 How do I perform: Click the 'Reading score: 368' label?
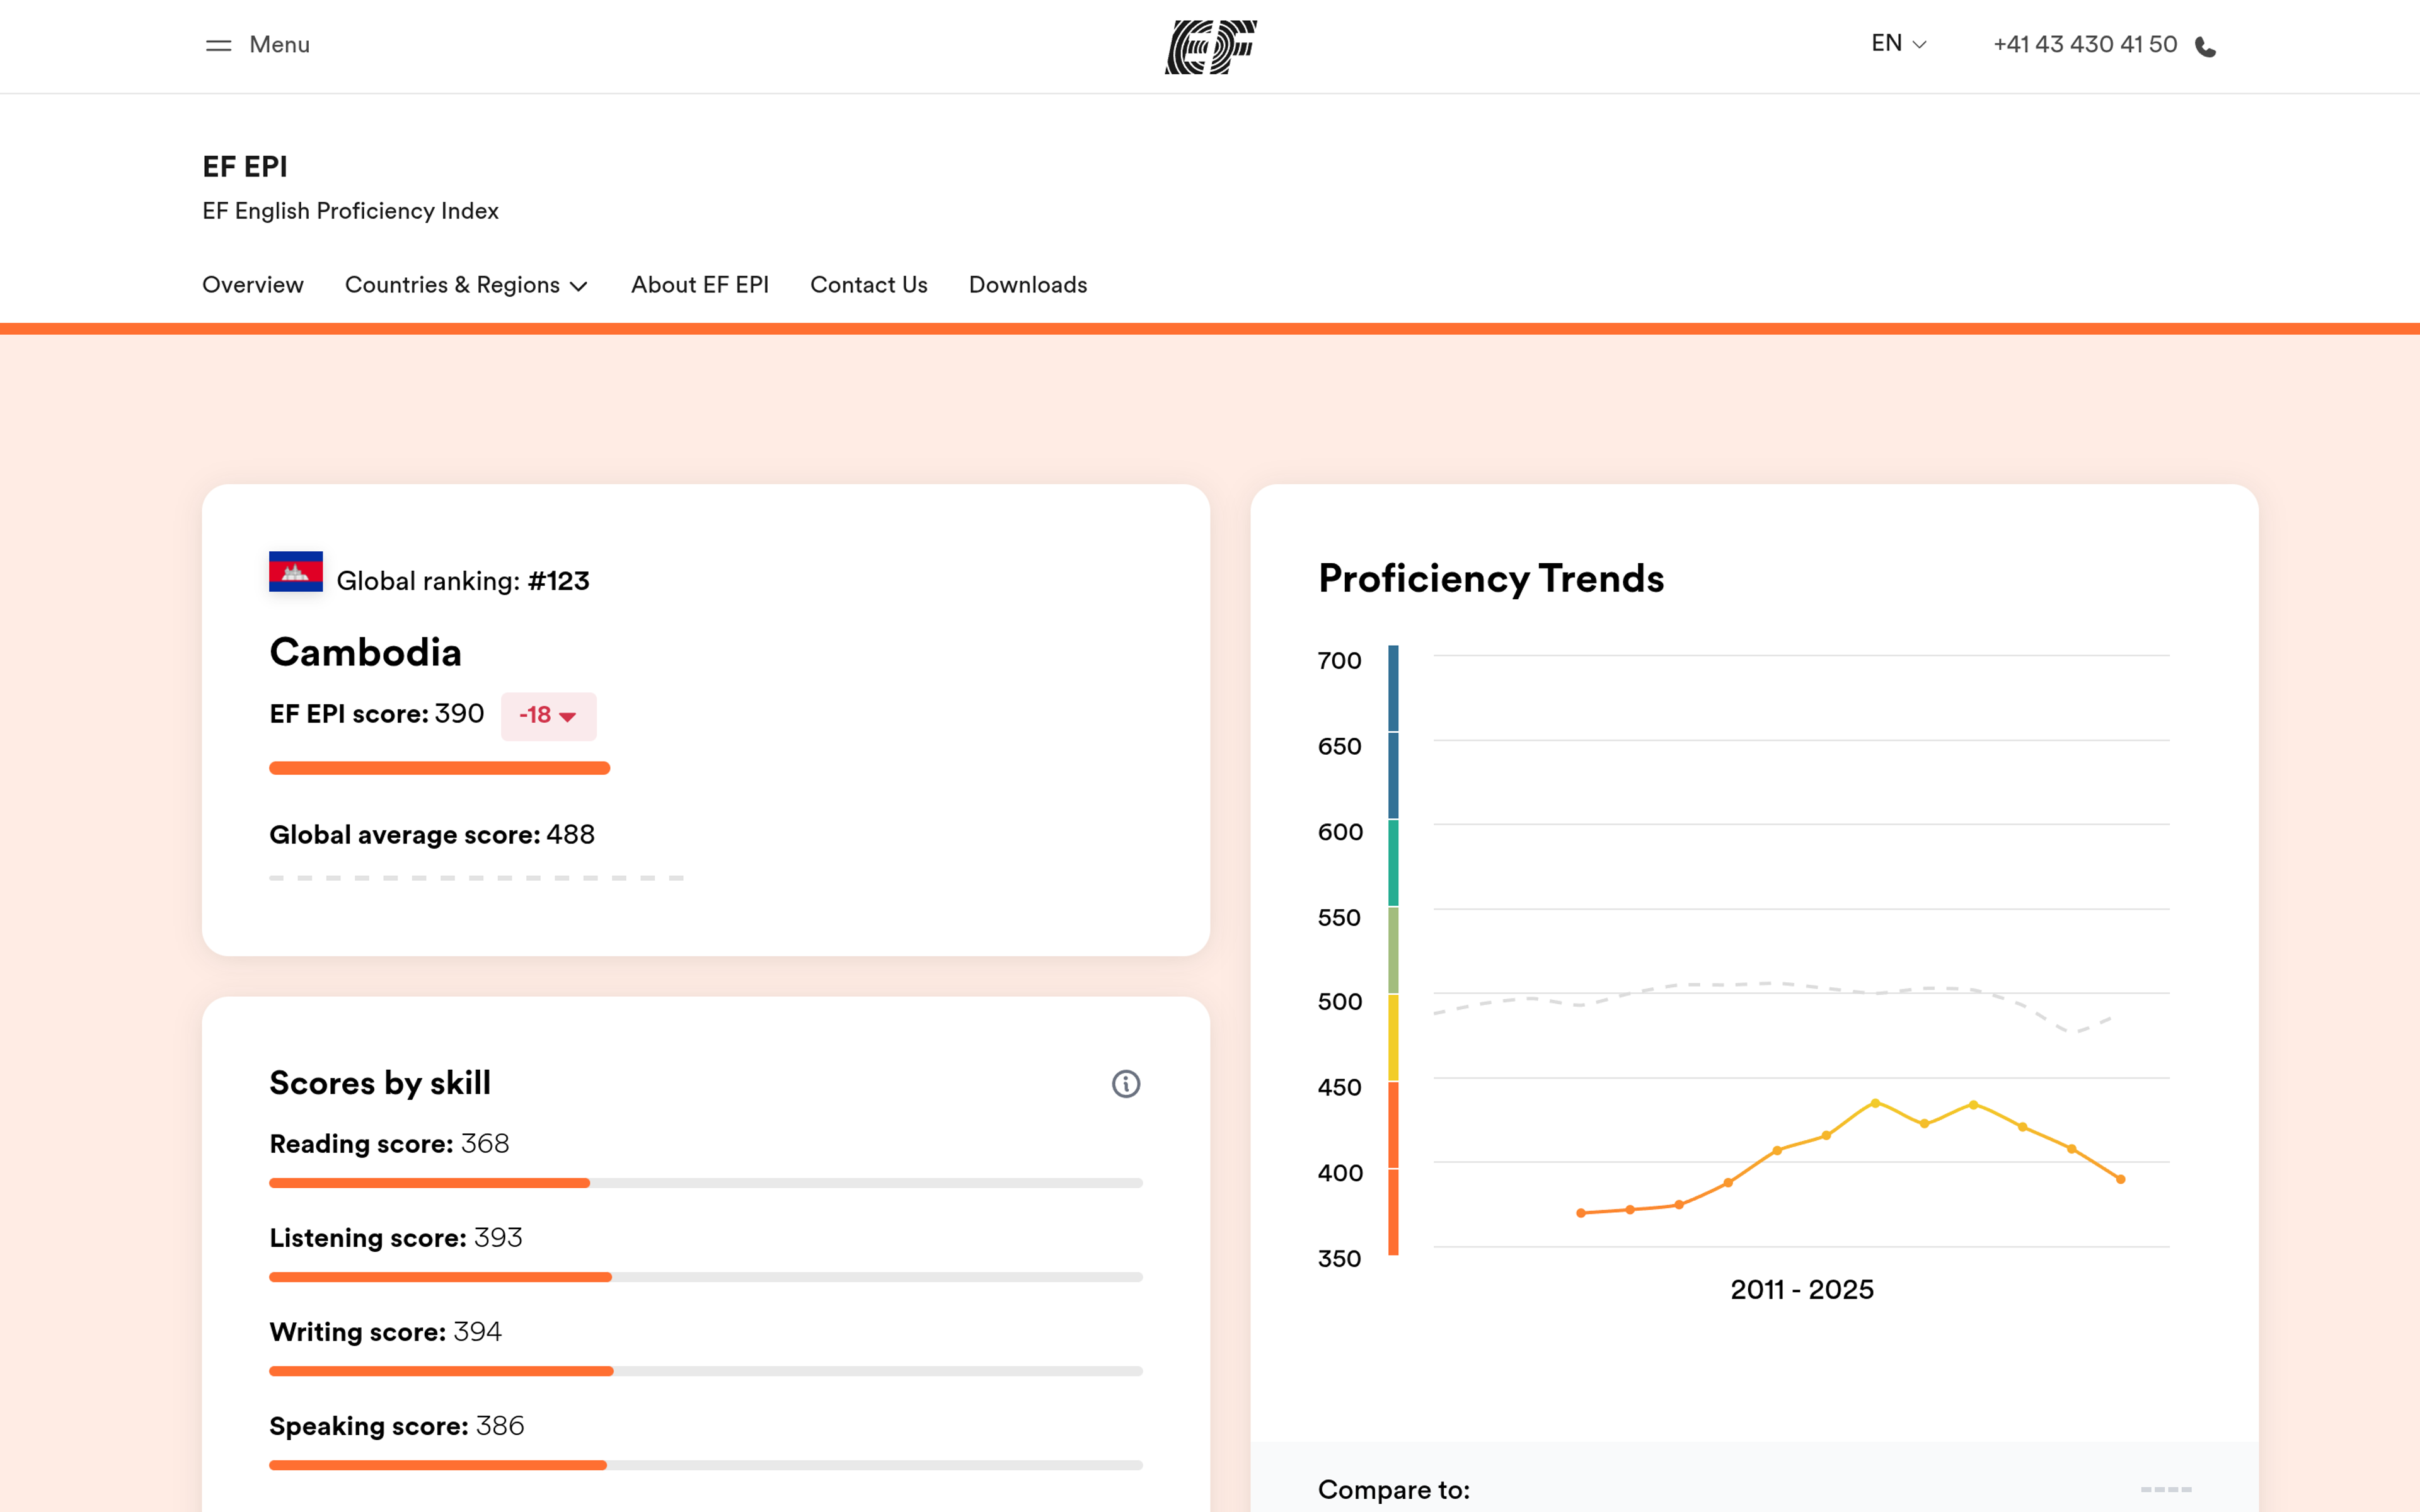point(389,1144)
